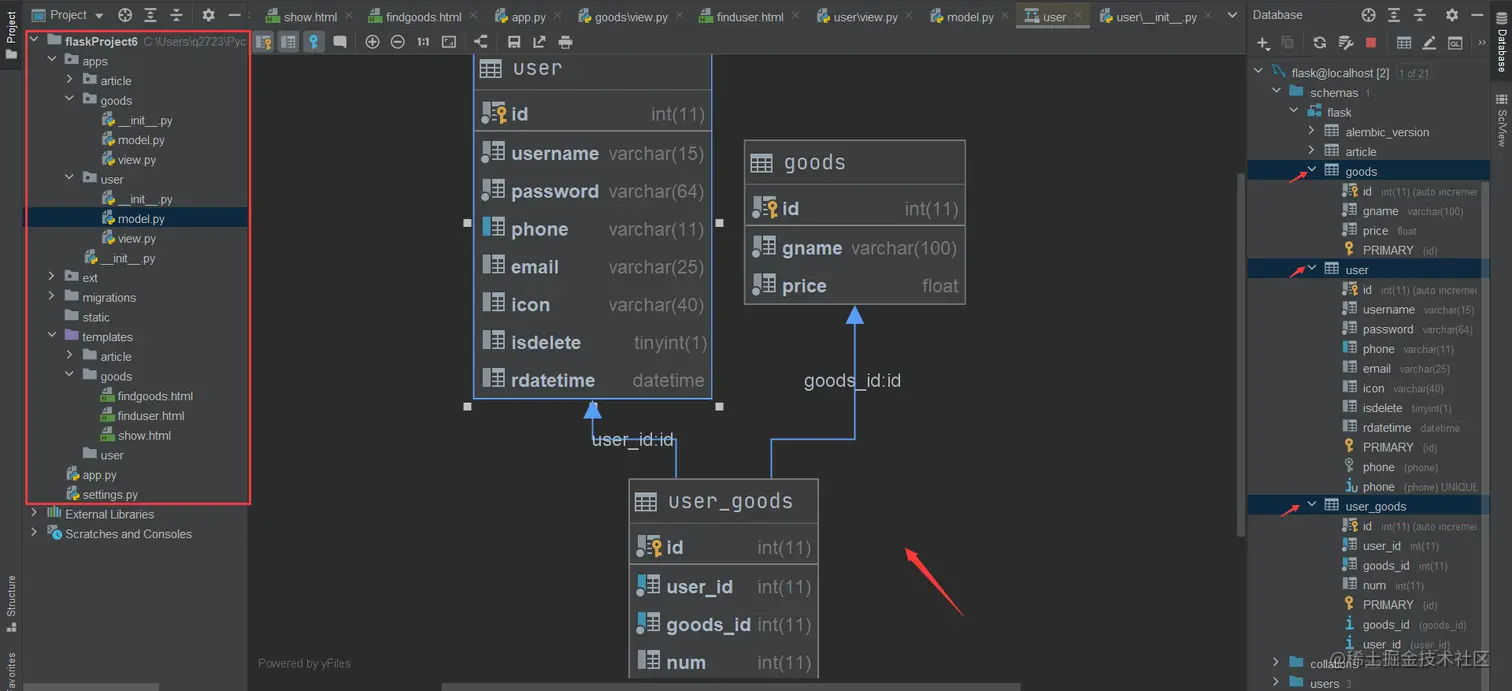The width and height of the screenshot is (1512, 691).
Task: Collapse all nodes in Project panel
Action: pos(176,15)
